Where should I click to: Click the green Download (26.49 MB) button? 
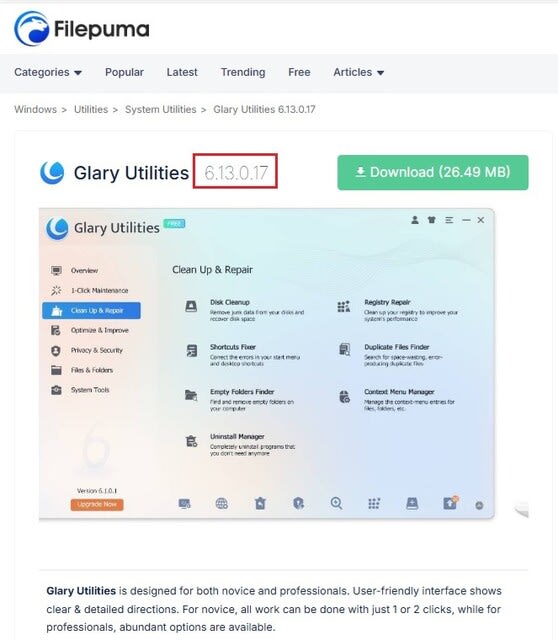(433, 172)
